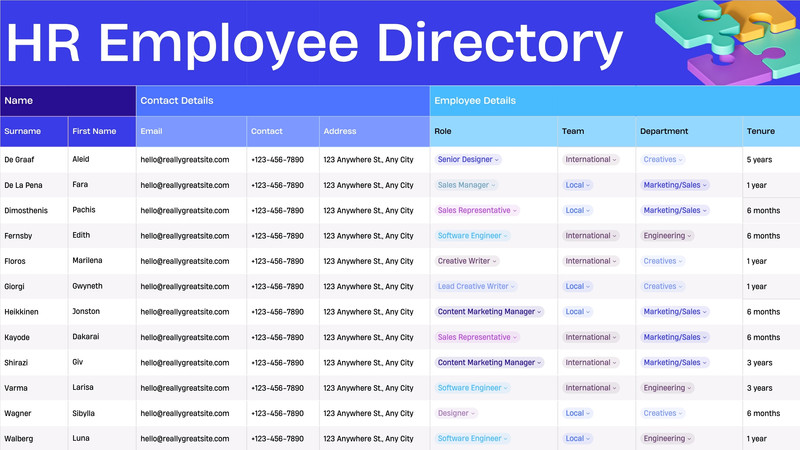Open Creative Writer dropdown for Floros
Viewport: 800px width, 450px height.
(467, 261)
